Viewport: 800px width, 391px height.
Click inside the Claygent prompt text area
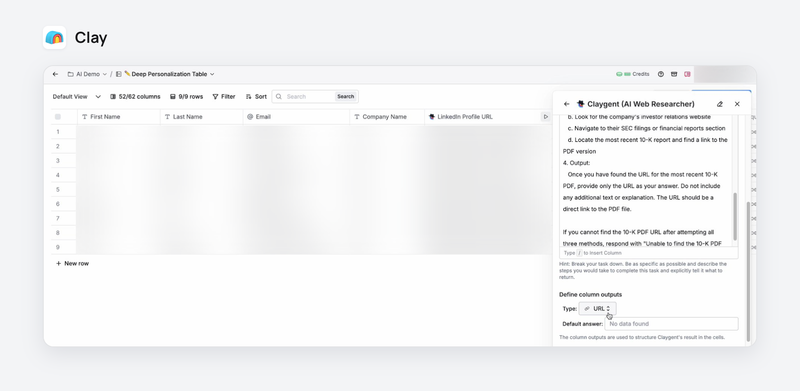tap(645, 180)
